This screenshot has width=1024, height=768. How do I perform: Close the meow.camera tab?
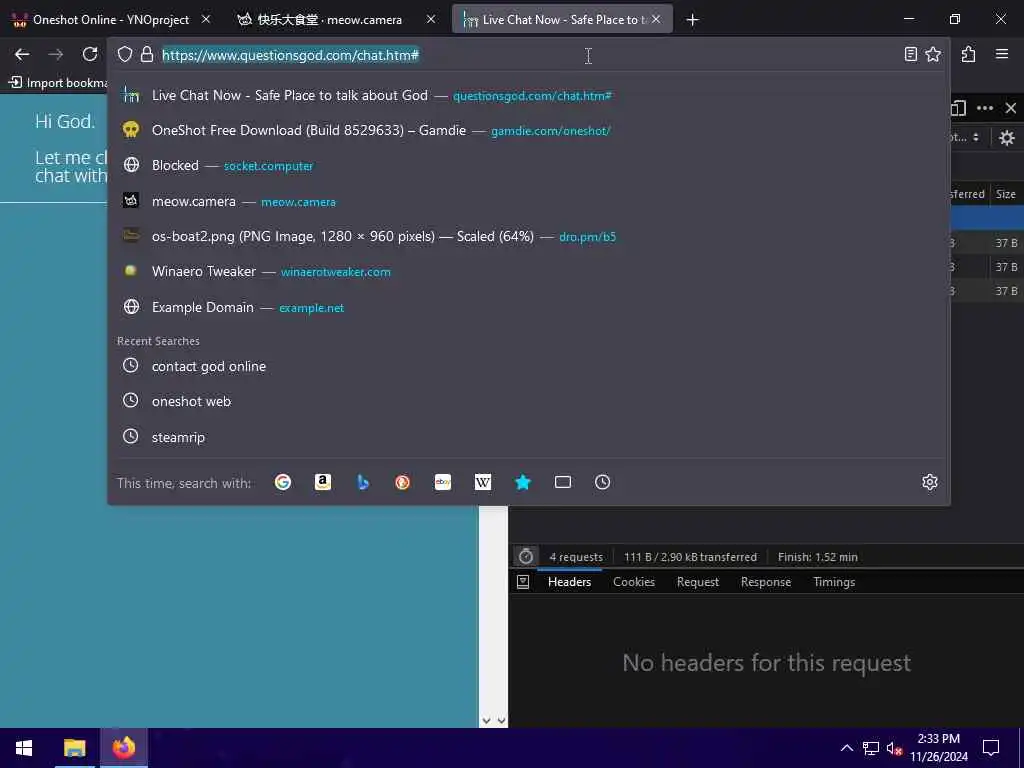pyautogui.click(x=431, y=20)
